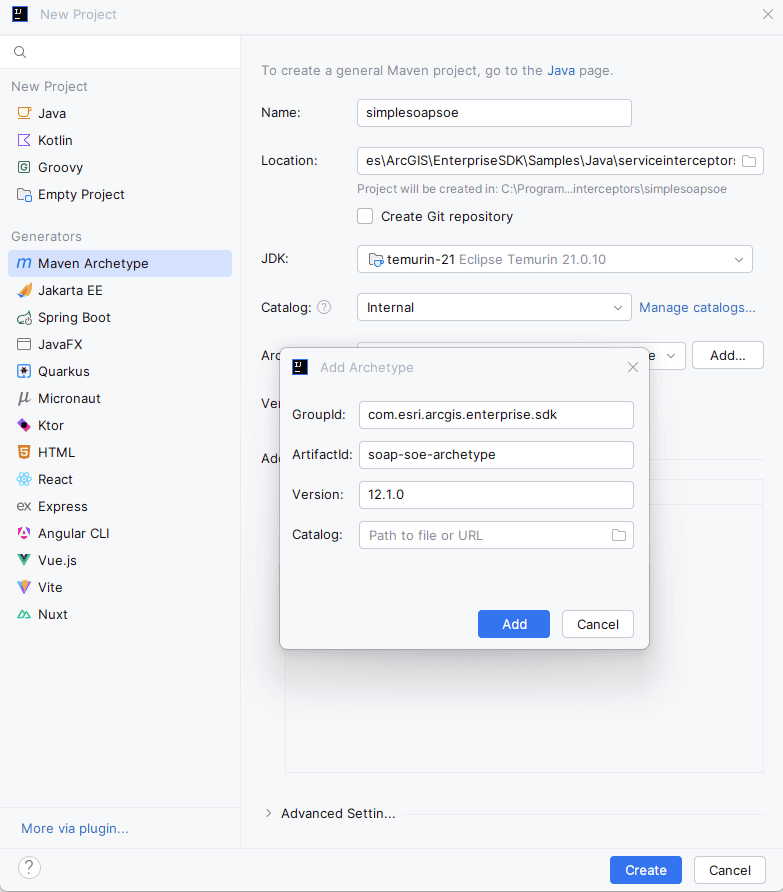The width and height of the screenshot is (783, 892).
Task: Enable Create Git repository checkbox
Action: [x=365, y=216]
